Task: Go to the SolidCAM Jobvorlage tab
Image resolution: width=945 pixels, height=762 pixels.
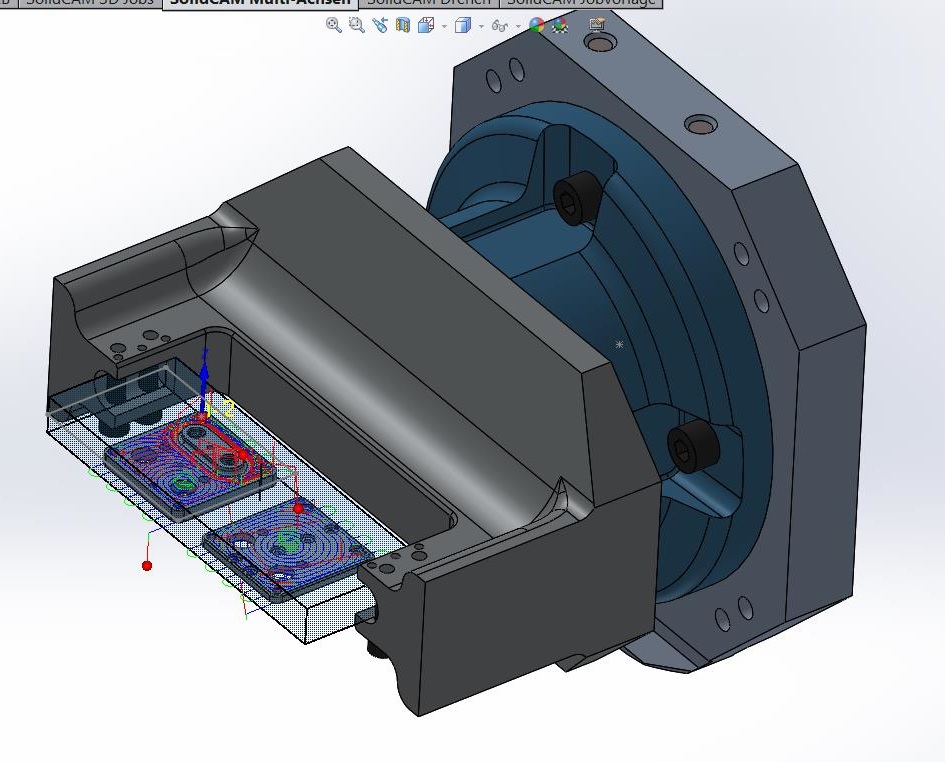Action: pyautogui.click(x=580, y=3)
